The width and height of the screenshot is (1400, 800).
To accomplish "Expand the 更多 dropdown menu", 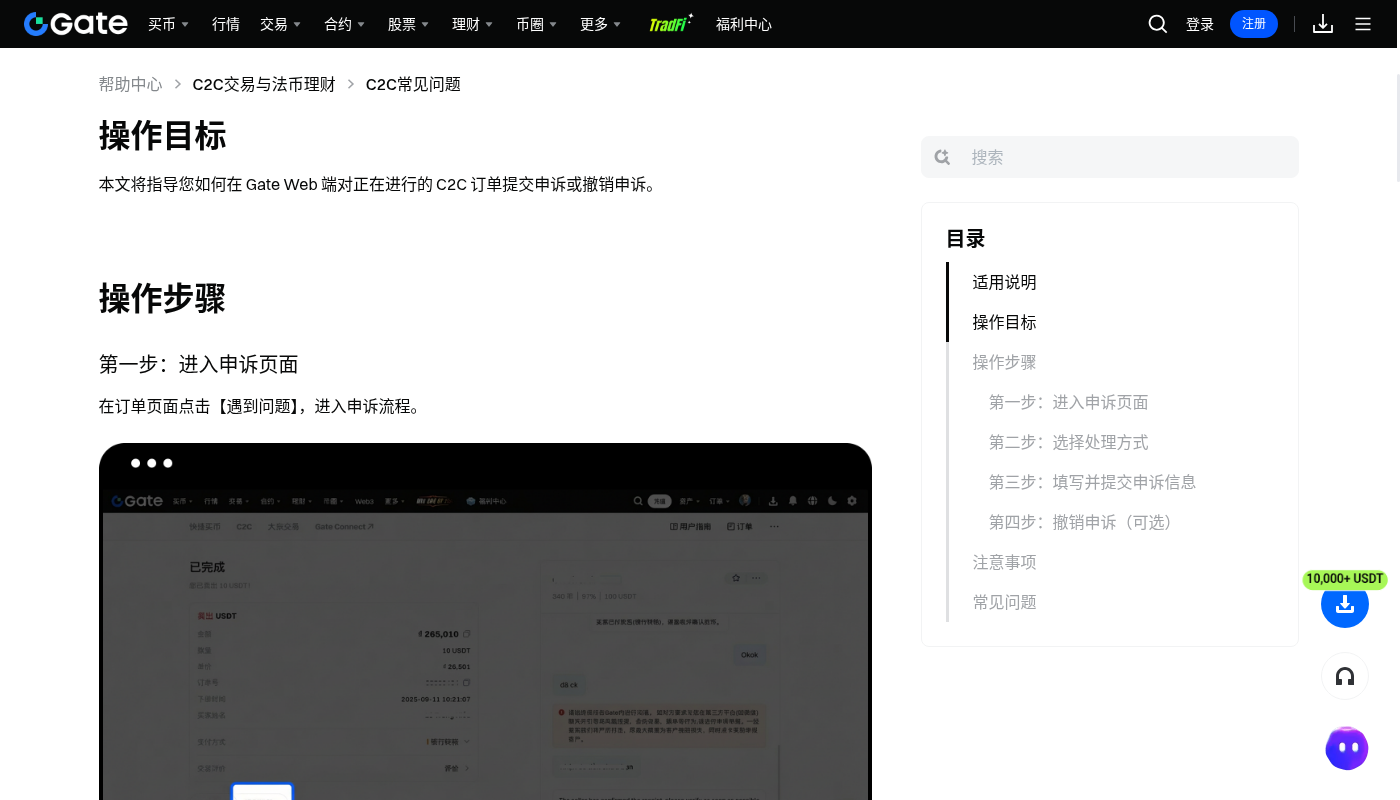I will (600, 24).
